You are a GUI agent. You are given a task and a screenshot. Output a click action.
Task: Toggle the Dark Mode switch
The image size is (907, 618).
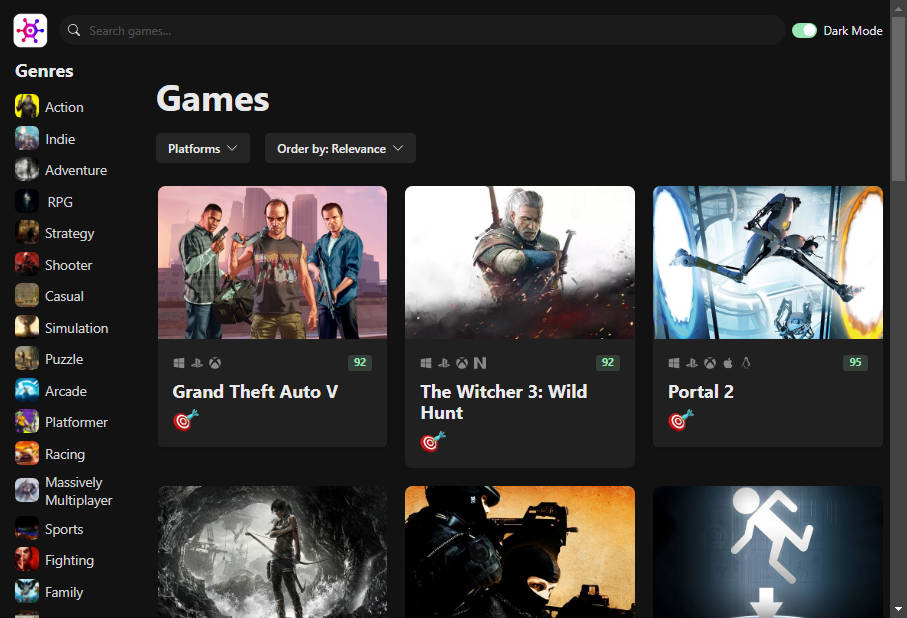point(804,31)
